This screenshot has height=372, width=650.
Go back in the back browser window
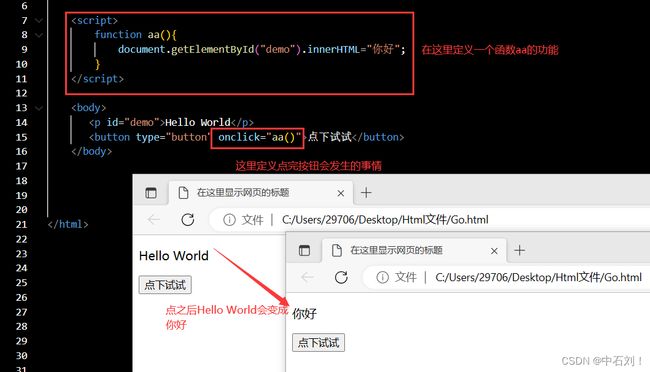(154, 219)
